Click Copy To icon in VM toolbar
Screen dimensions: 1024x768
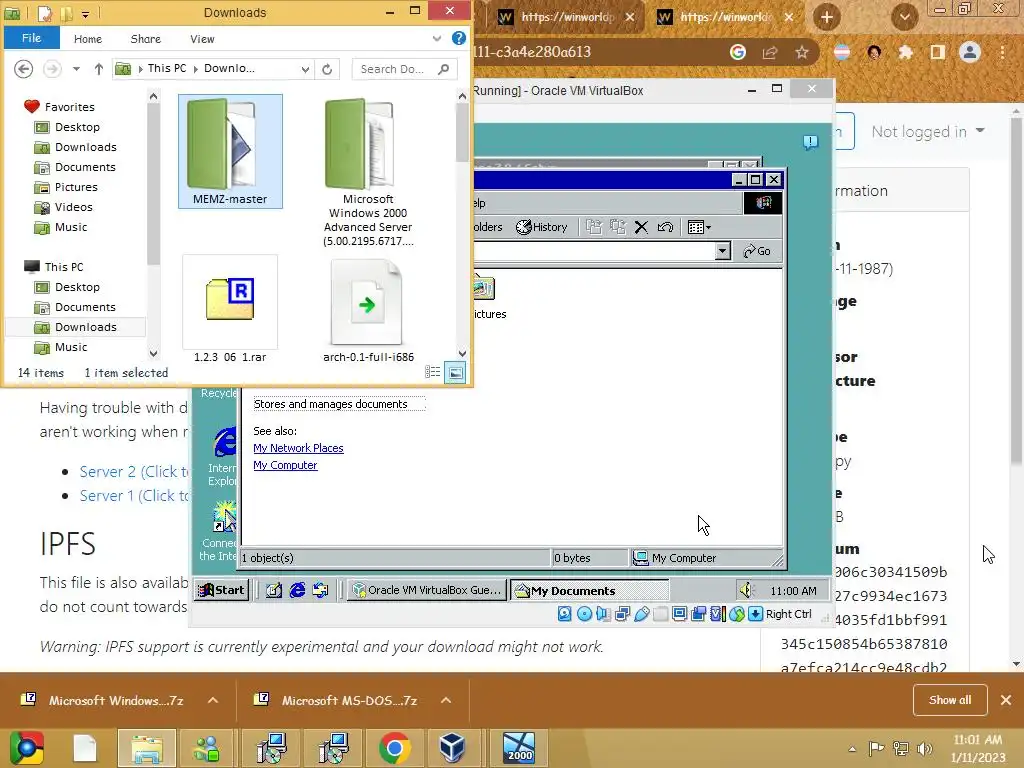617,227
